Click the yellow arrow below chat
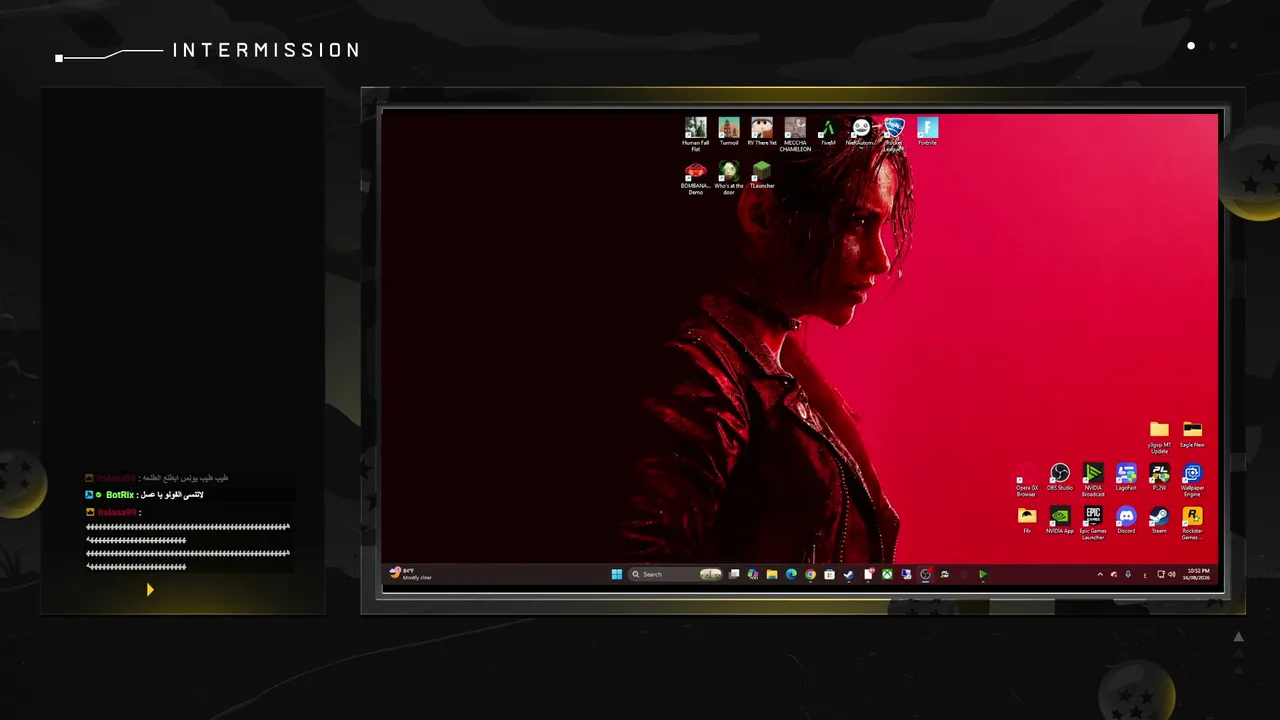 (150, 590)
